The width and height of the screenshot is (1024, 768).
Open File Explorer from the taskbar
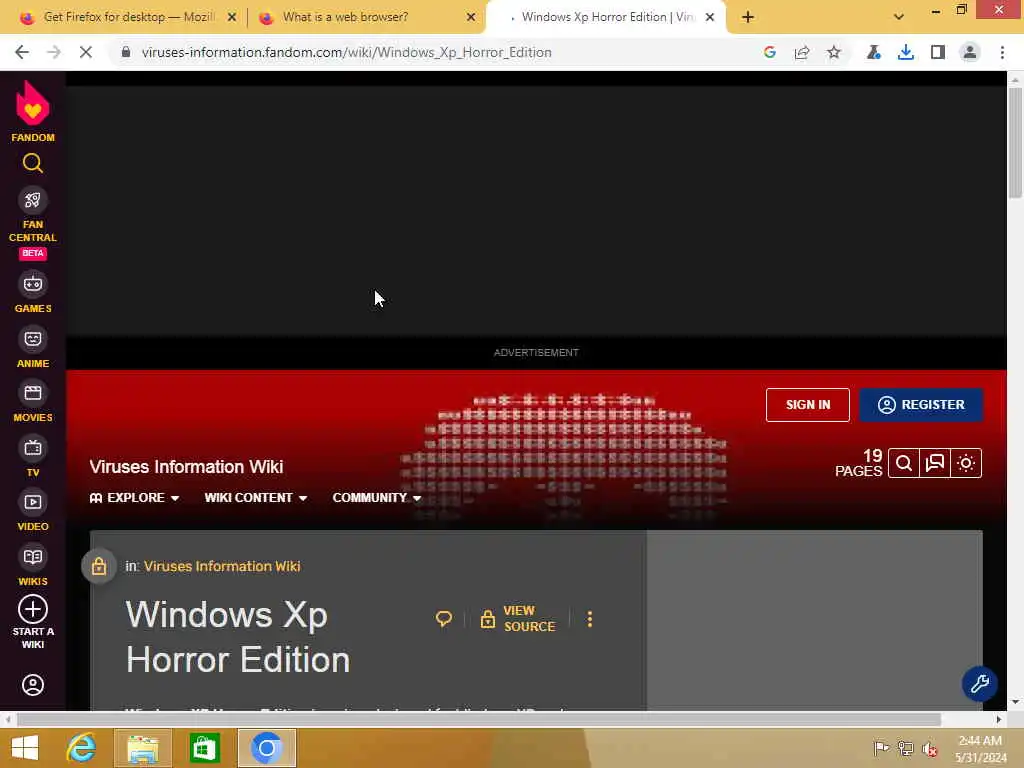pyautogui.click(x=143, y=748)
